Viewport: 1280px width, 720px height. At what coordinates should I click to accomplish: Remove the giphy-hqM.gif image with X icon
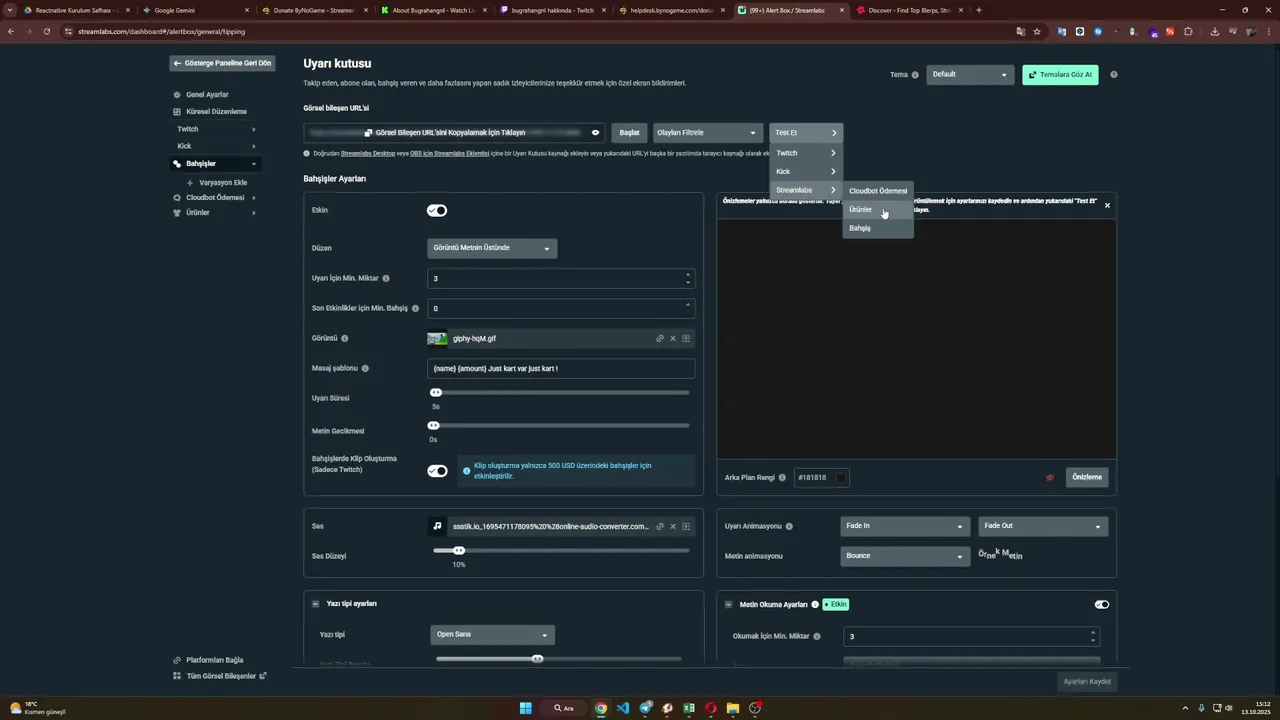pos(673,339)
